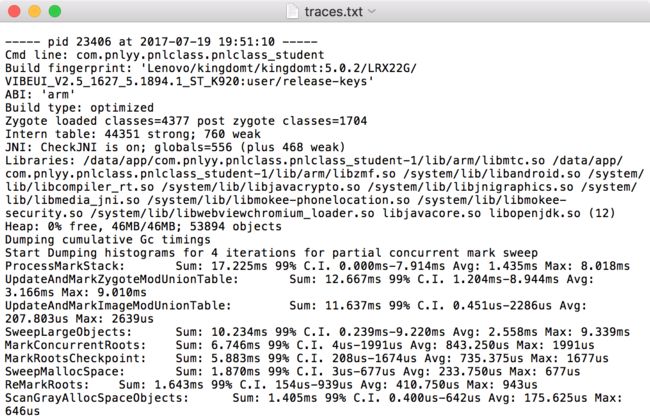Click the ProcessMarkStack line
The width and height of the screenshot is (650, 418).
pos(317,266)
